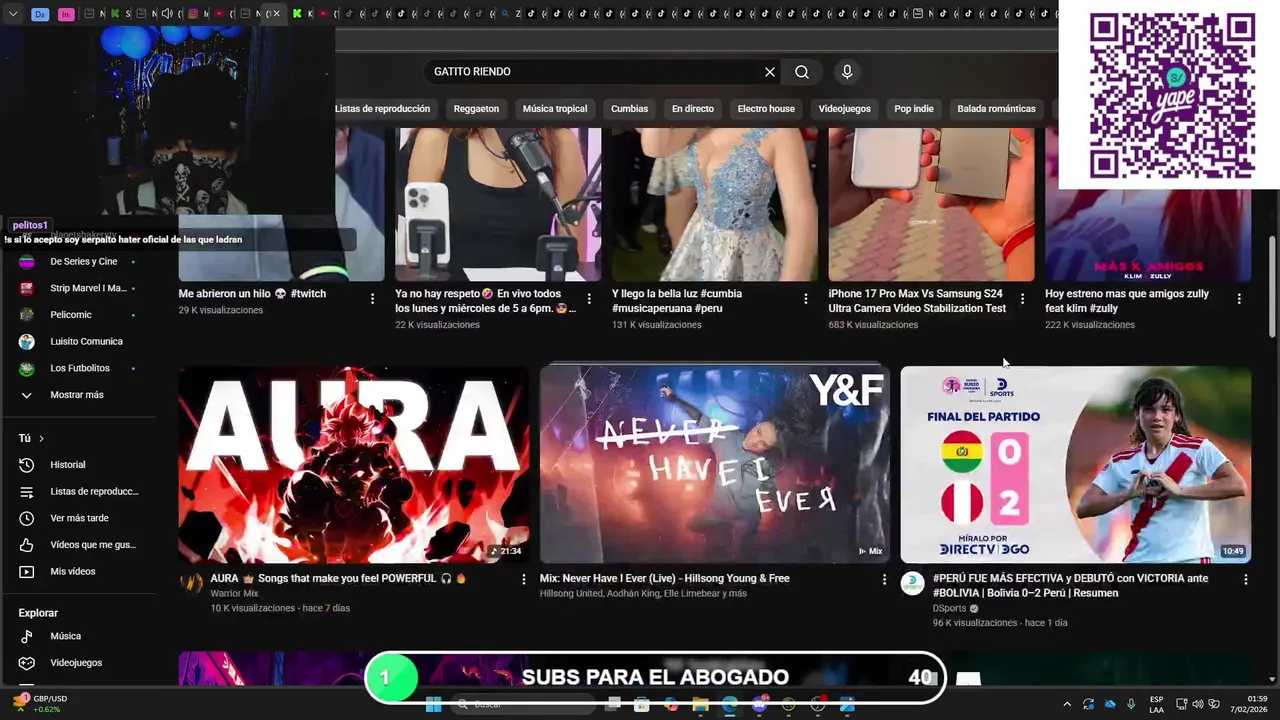Switch the ESP LAA keyboard language
This screenshot has width=1280, height=720.
click(1156, 704)
